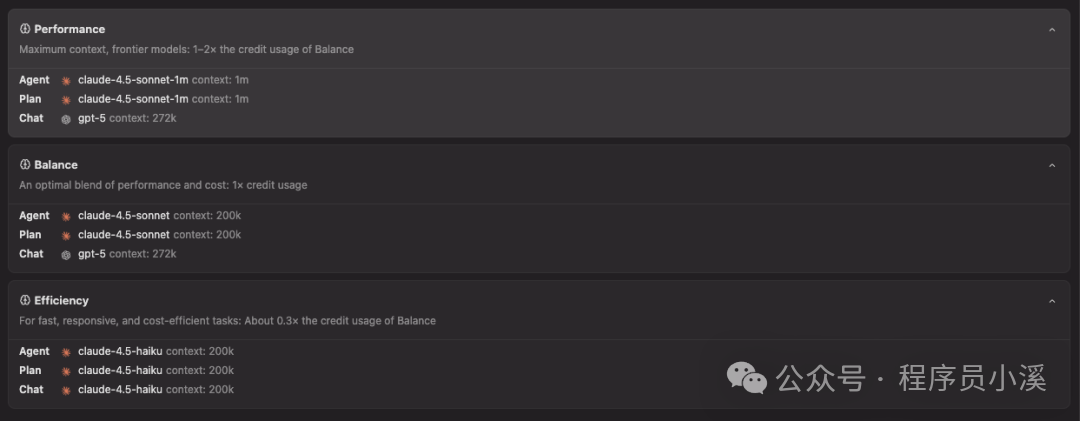Collapse the Performance section chevron
This screenshot has width=1080, height=421.
click(1051, 30)
